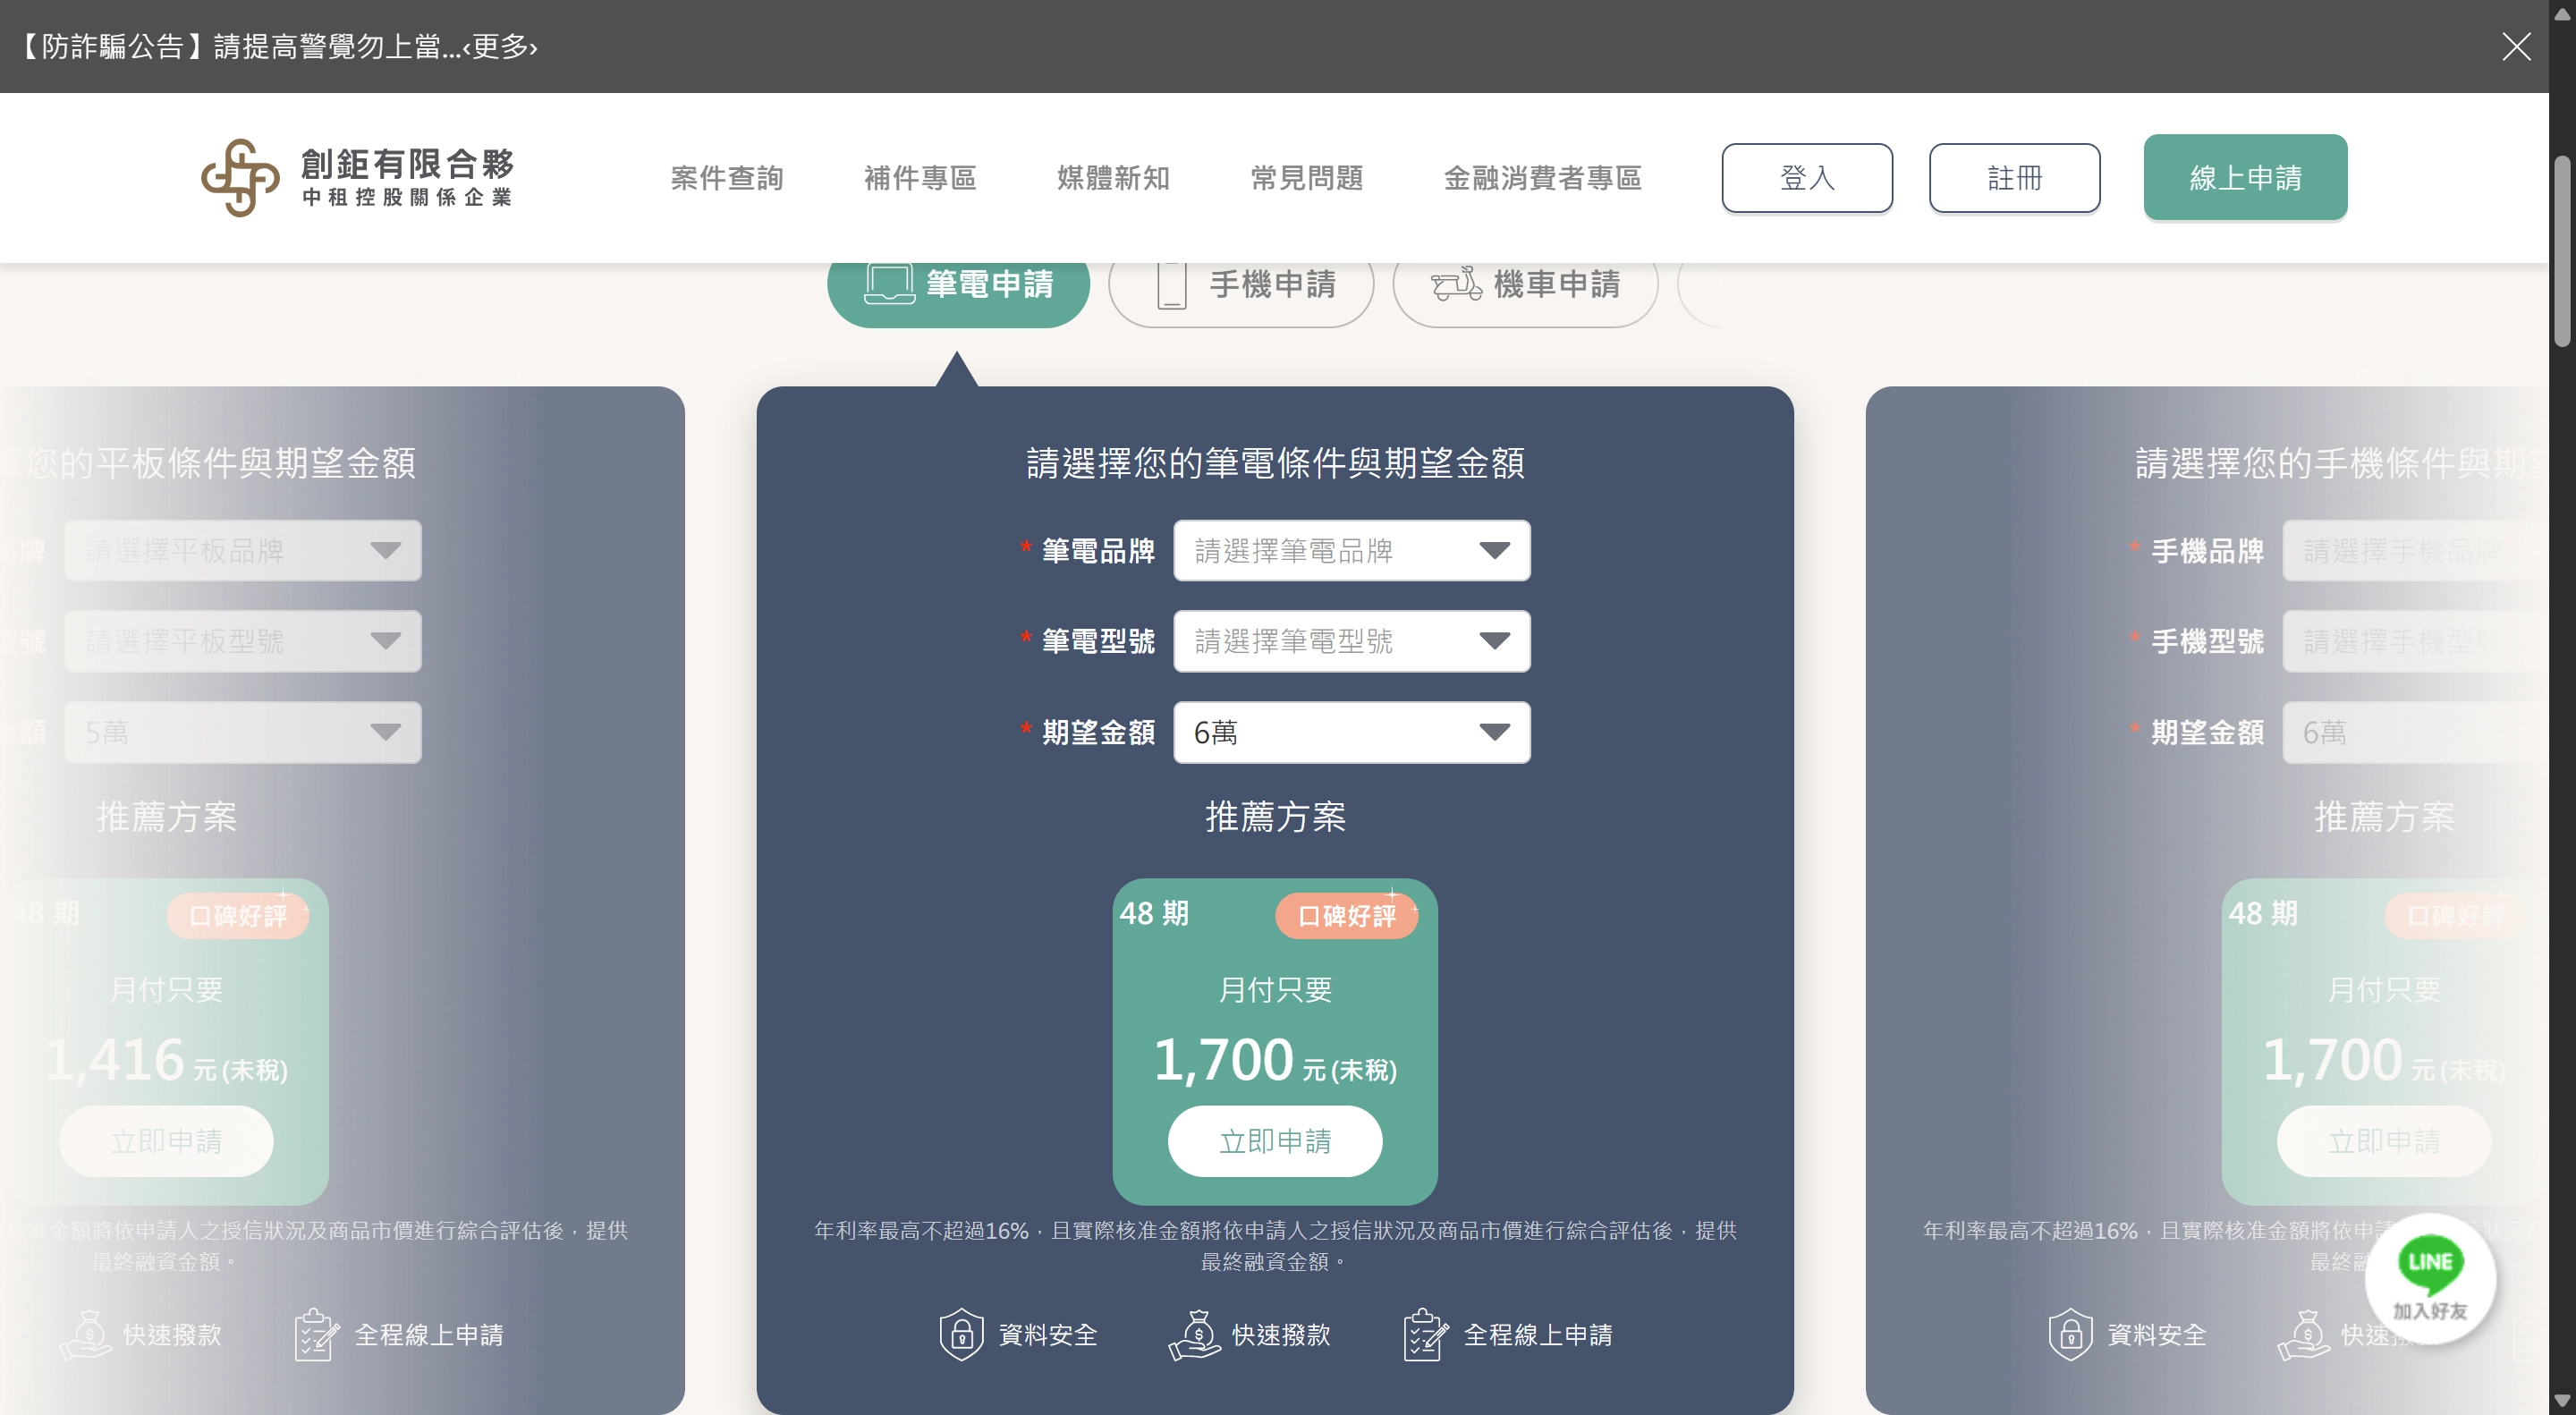
Task: Click the 請選擇您的筆電條件與期望金額 heading
Action: click(1275, 463)
